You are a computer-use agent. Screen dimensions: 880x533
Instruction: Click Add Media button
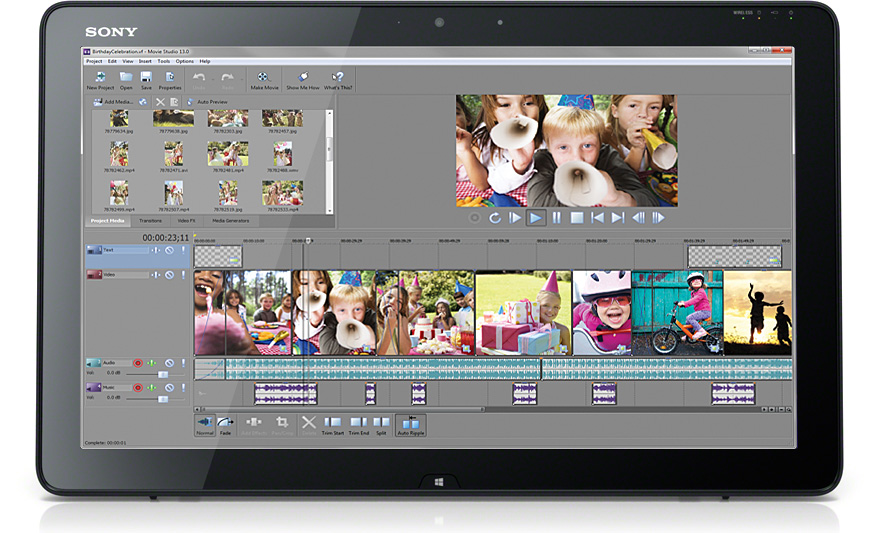113,102
